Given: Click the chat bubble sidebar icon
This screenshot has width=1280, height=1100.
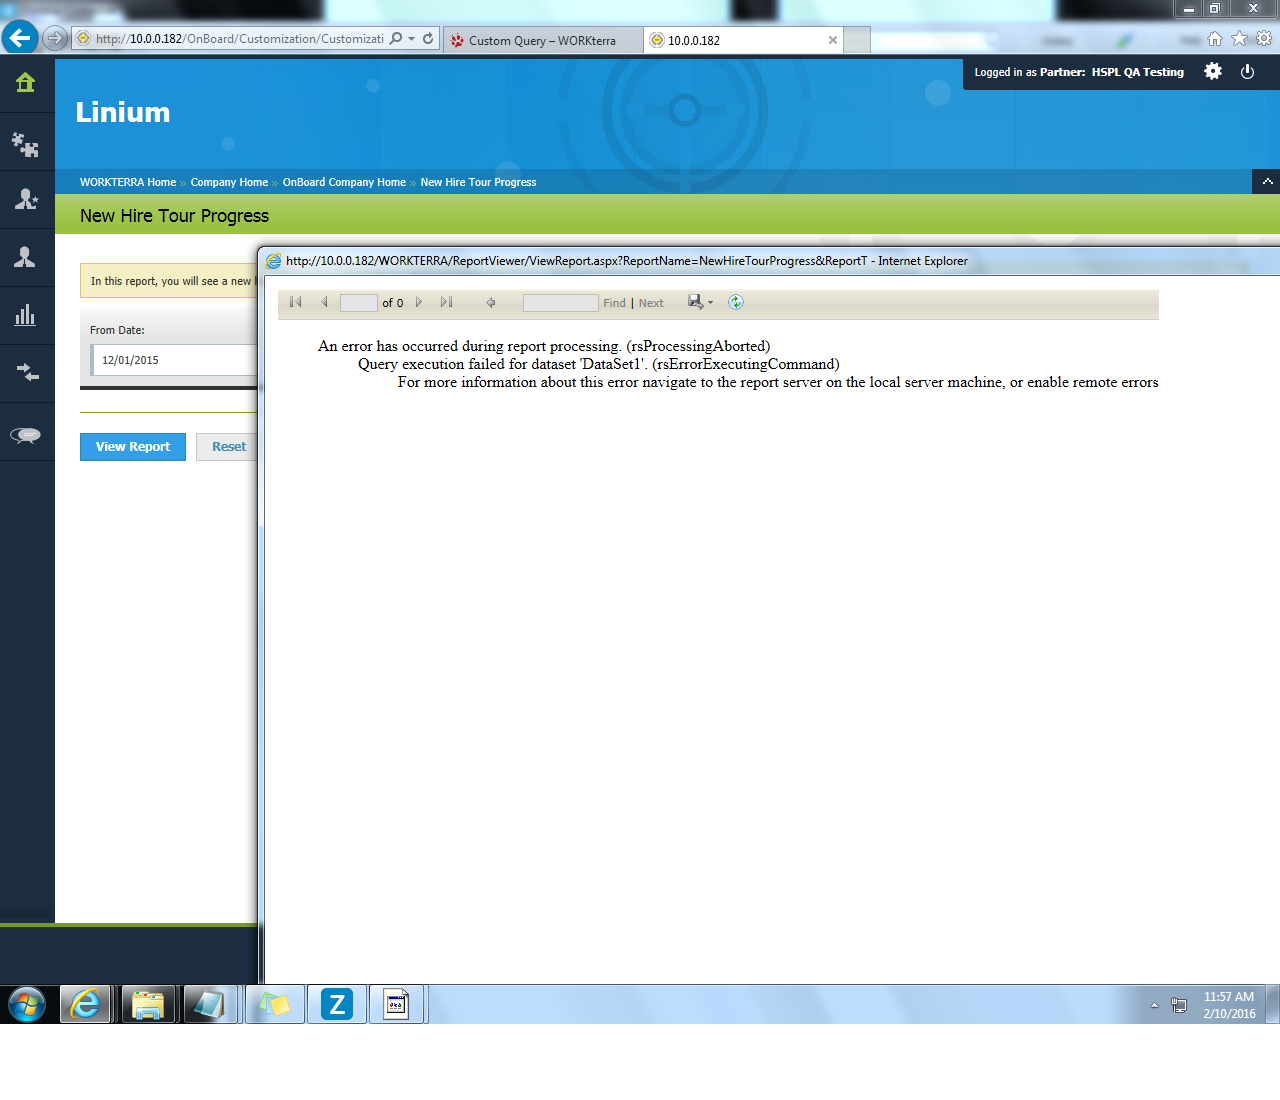Looking at the screenshot, I should tap(26, 435).
